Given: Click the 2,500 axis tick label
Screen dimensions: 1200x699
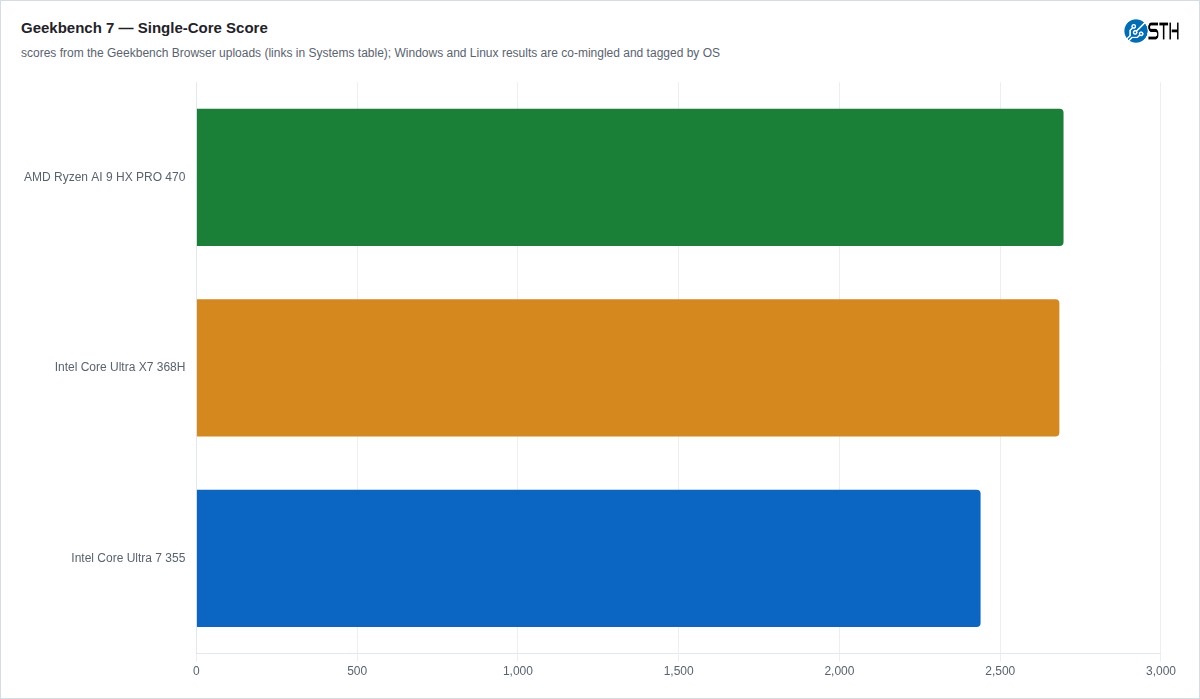Looking at the screenshot, I should coord(1000,670).
